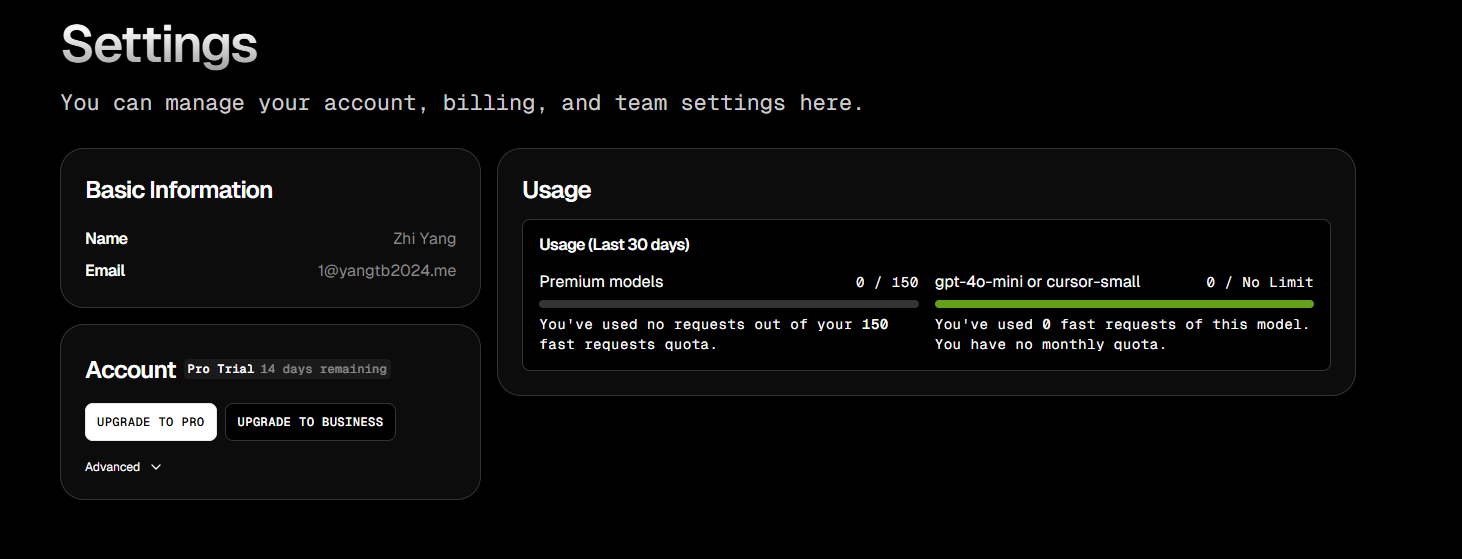This screenshot has width=1462, height=559.
Task: Click the green gpt-4o-mini usage bar
Action: tap(1124, 304)
